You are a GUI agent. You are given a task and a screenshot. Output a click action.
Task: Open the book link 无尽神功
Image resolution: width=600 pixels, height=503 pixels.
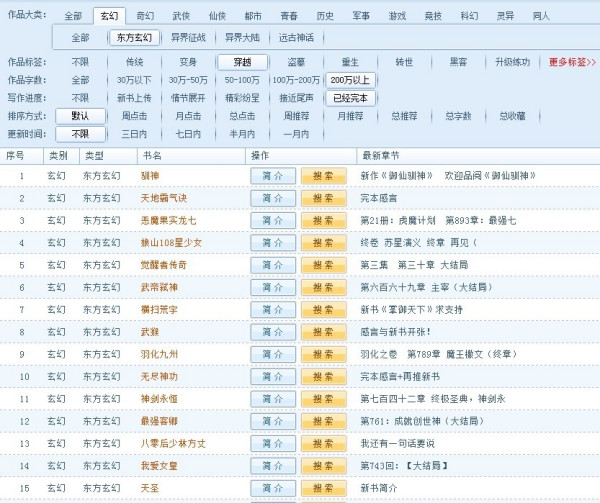coord(159,376)
